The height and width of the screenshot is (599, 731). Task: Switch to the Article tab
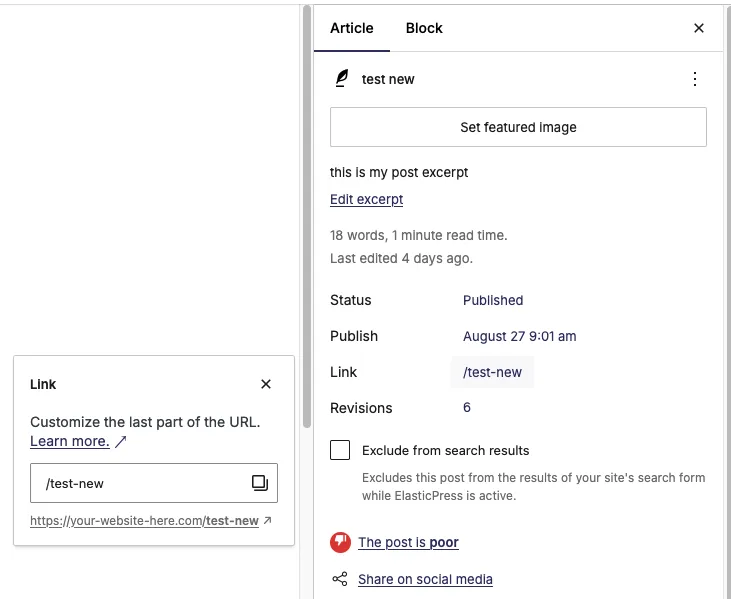pos(352,28)
